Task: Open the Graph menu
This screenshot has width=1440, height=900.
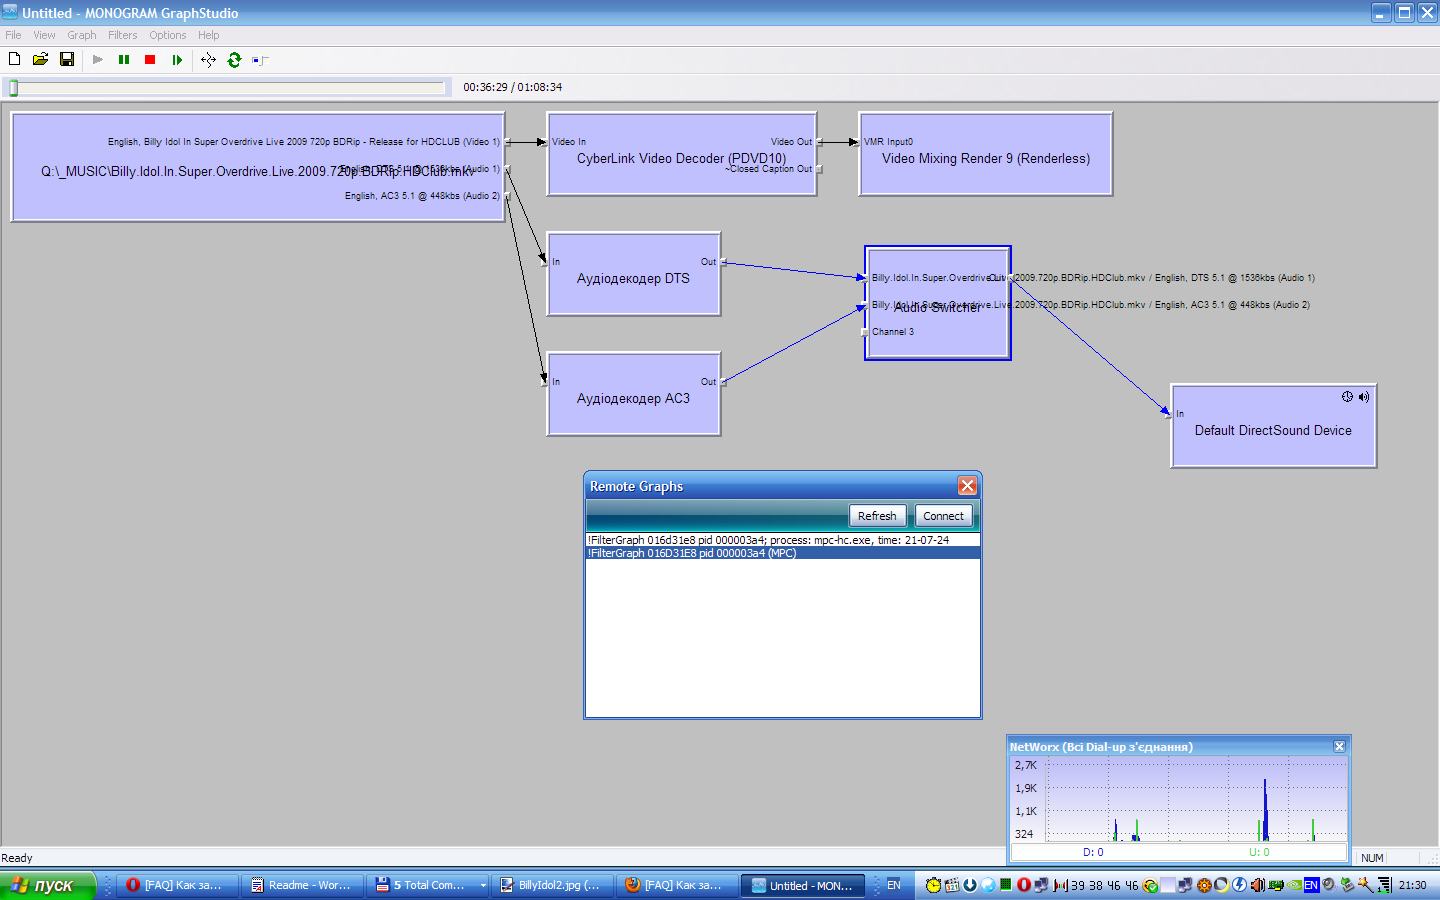Action: 82,35
